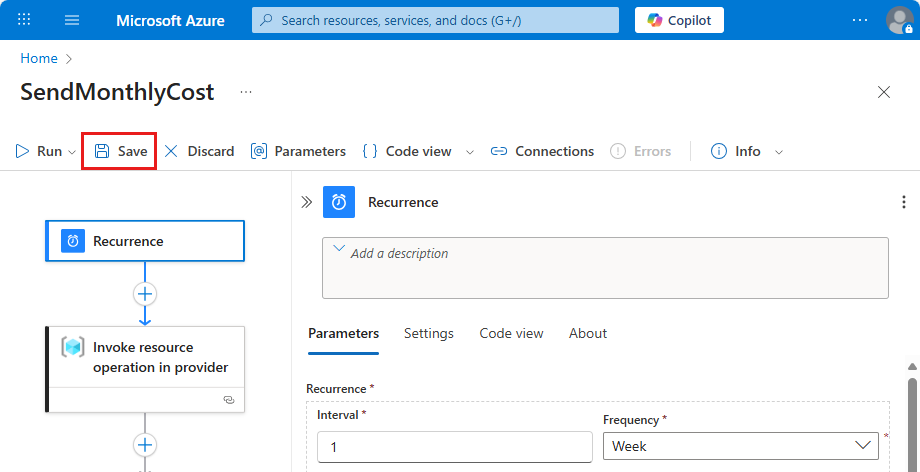Viewport: 920px width, 472px height.
Task: Collapse the description chevron
Action: [339, 248]
